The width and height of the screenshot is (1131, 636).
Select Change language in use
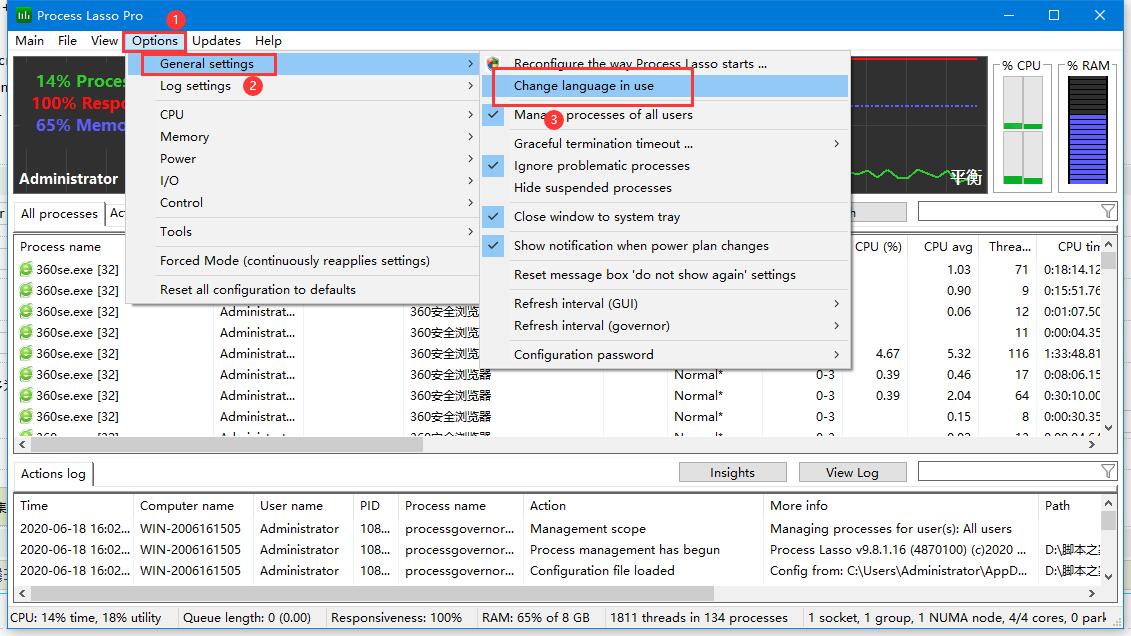(x=666, y=86)
